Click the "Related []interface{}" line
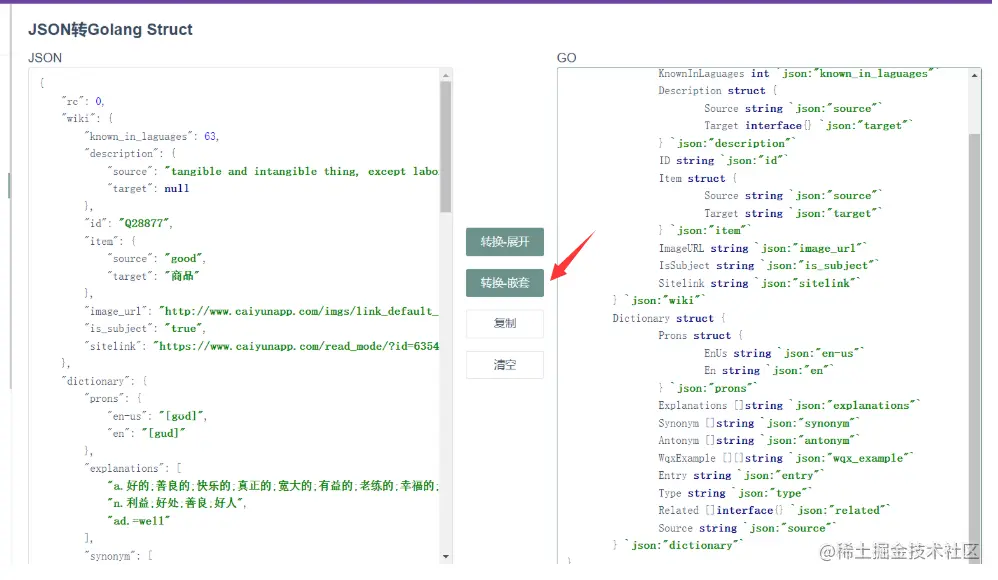 point(775,511)
